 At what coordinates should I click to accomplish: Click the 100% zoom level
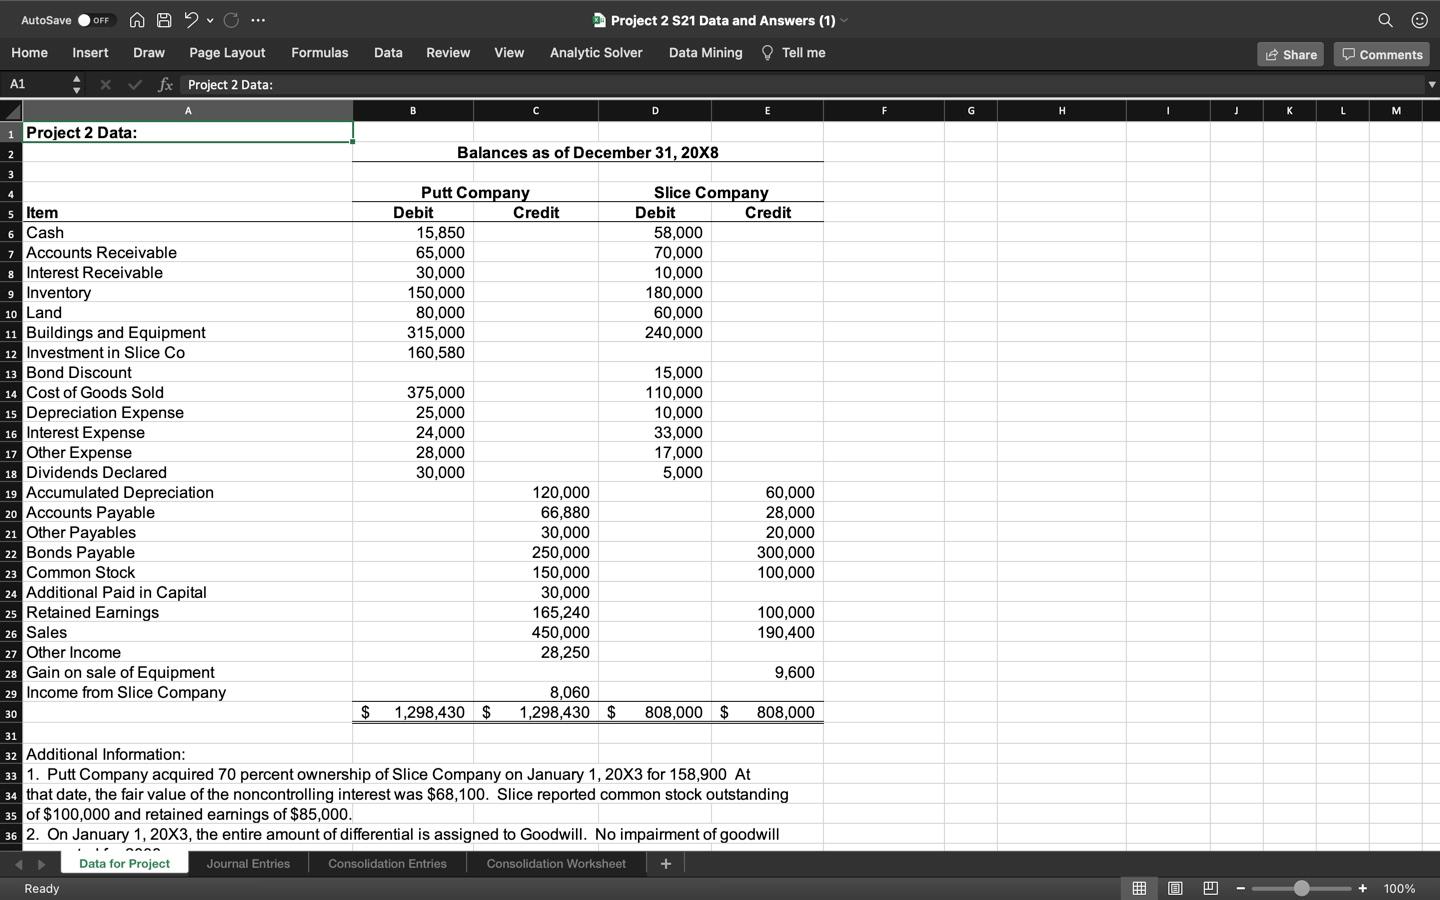tap(1399, 888)
